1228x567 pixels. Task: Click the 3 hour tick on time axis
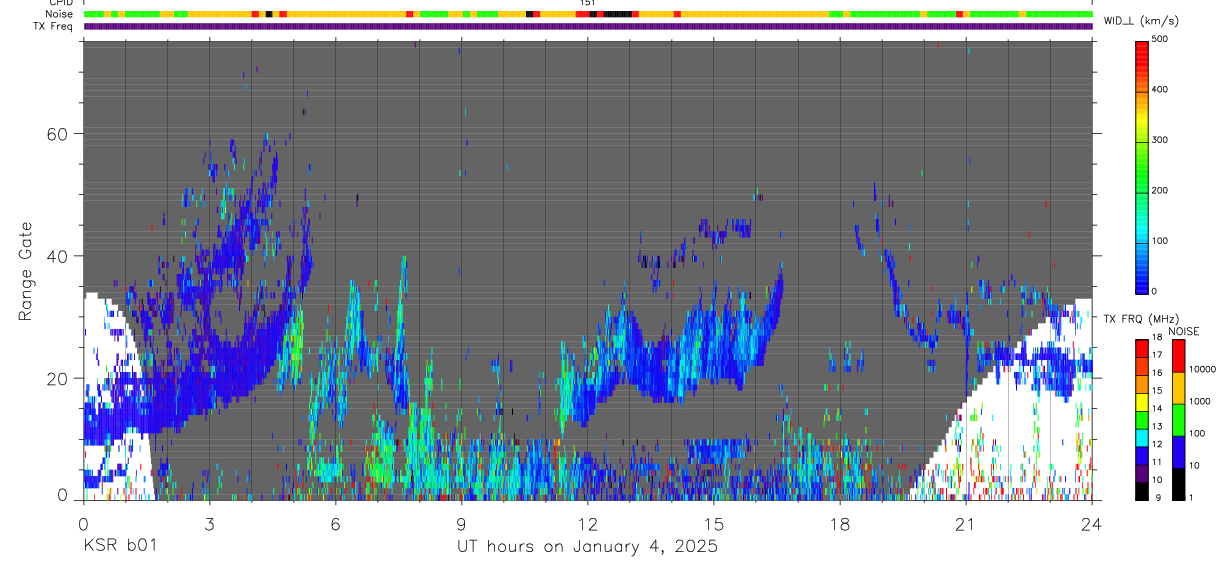[210, 523]
